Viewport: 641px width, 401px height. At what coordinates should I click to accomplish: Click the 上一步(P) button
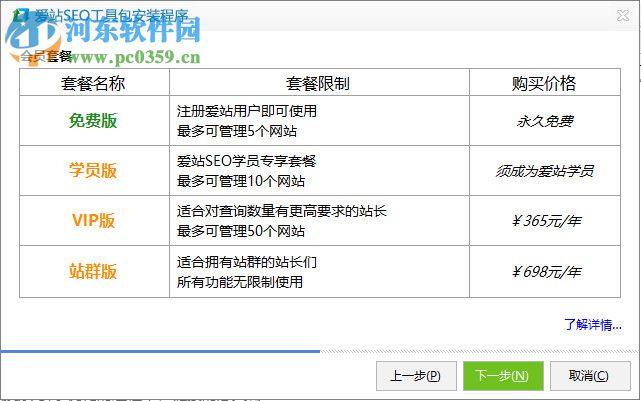coord(416,376)
